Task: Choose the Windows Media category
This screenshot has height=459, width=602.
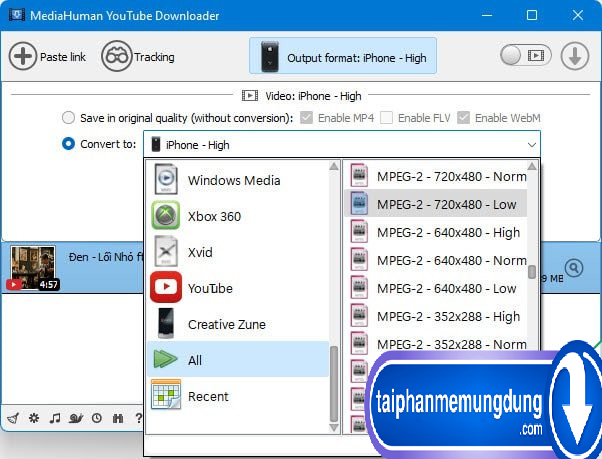Action: [238, 180]
